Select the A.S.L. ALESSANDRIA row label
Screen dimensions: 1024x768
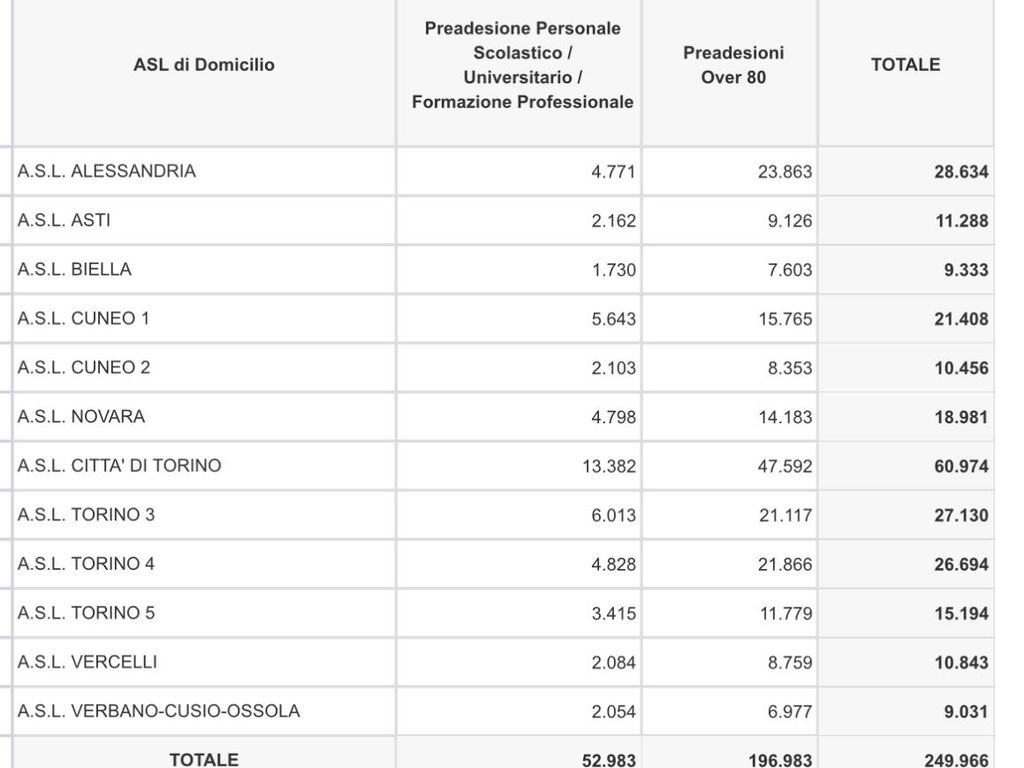(106, 171)
